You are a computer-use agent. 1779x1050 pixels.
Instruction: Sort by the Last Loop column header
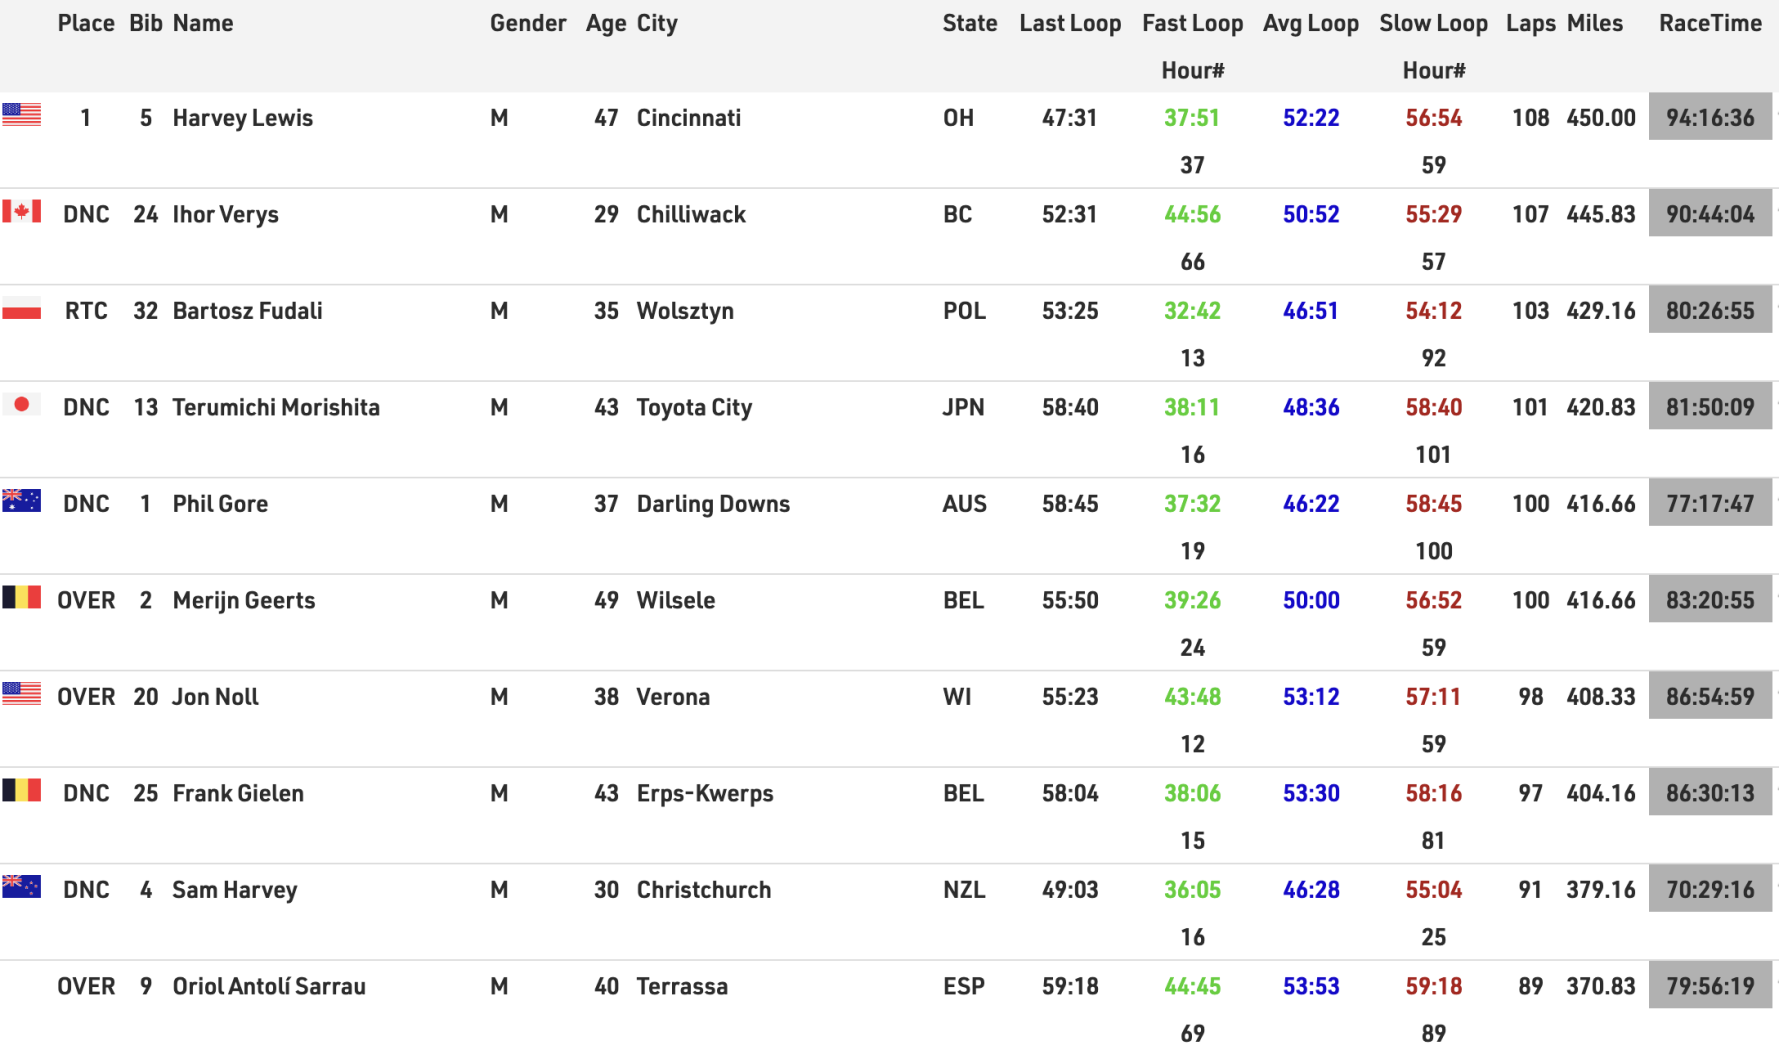(x=1070, y=24)
